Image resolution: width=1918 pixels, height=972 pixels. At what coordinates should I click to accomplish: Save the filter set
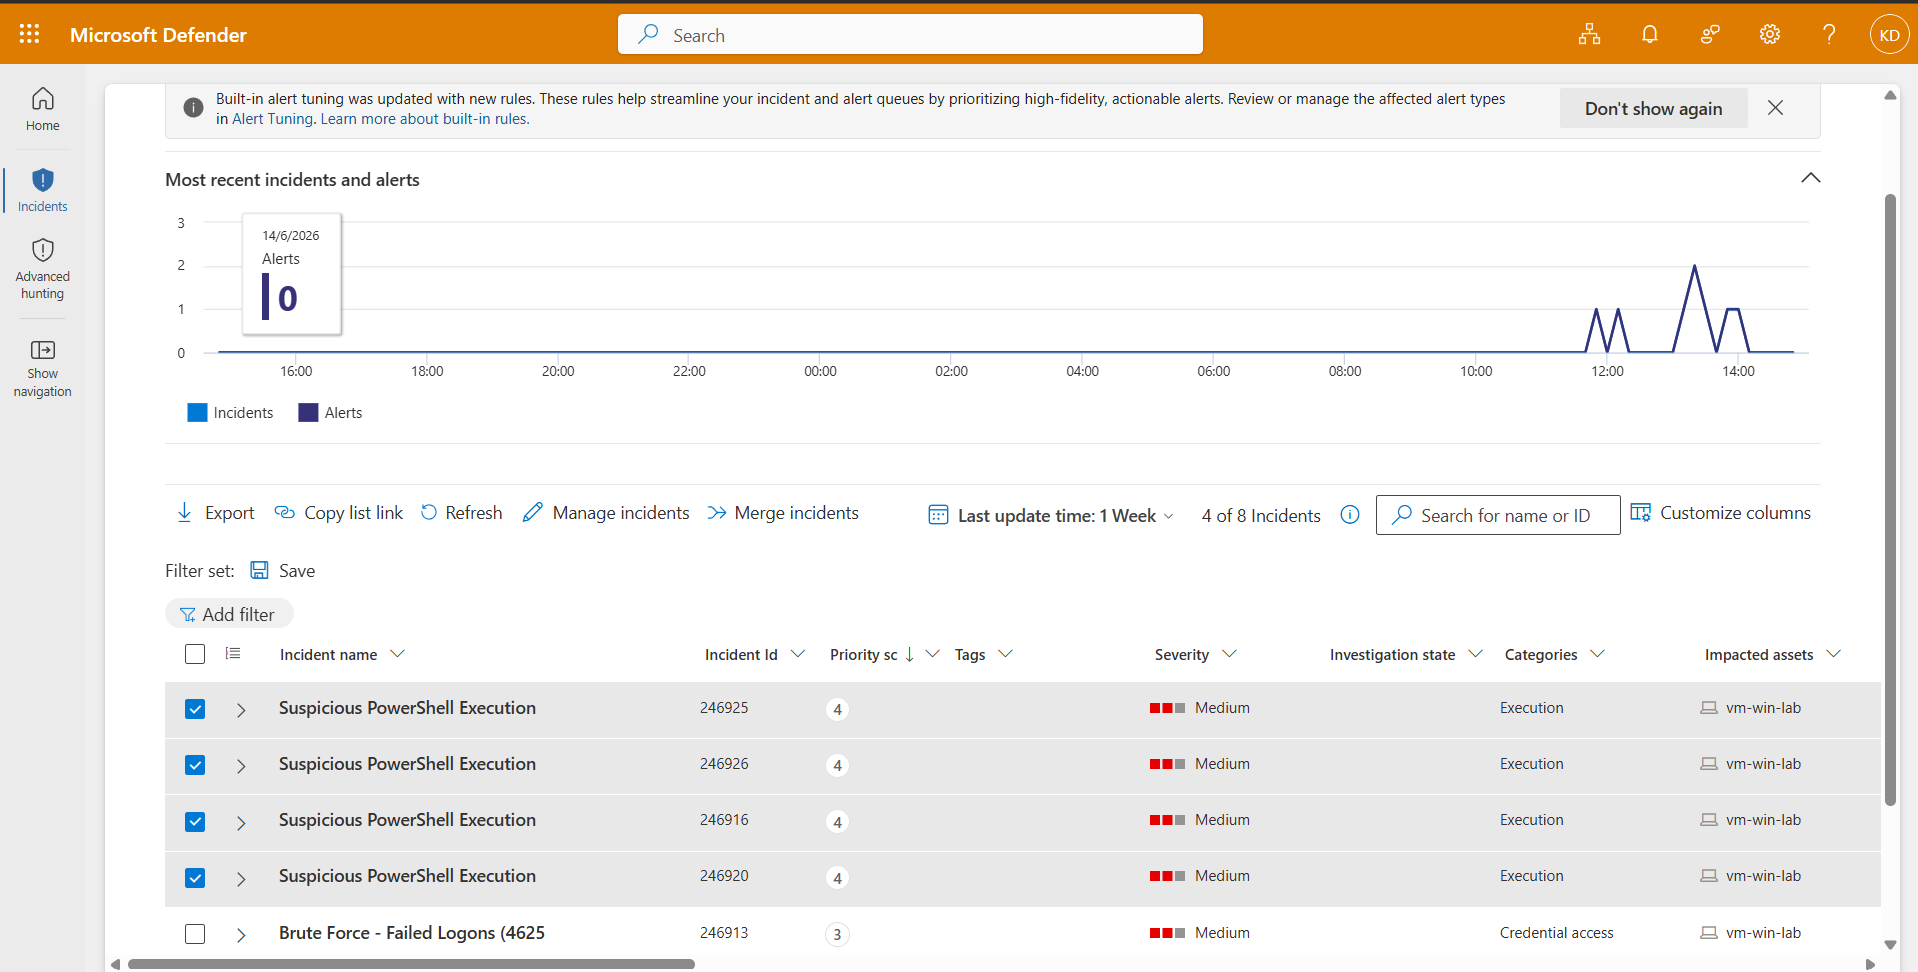283,570
